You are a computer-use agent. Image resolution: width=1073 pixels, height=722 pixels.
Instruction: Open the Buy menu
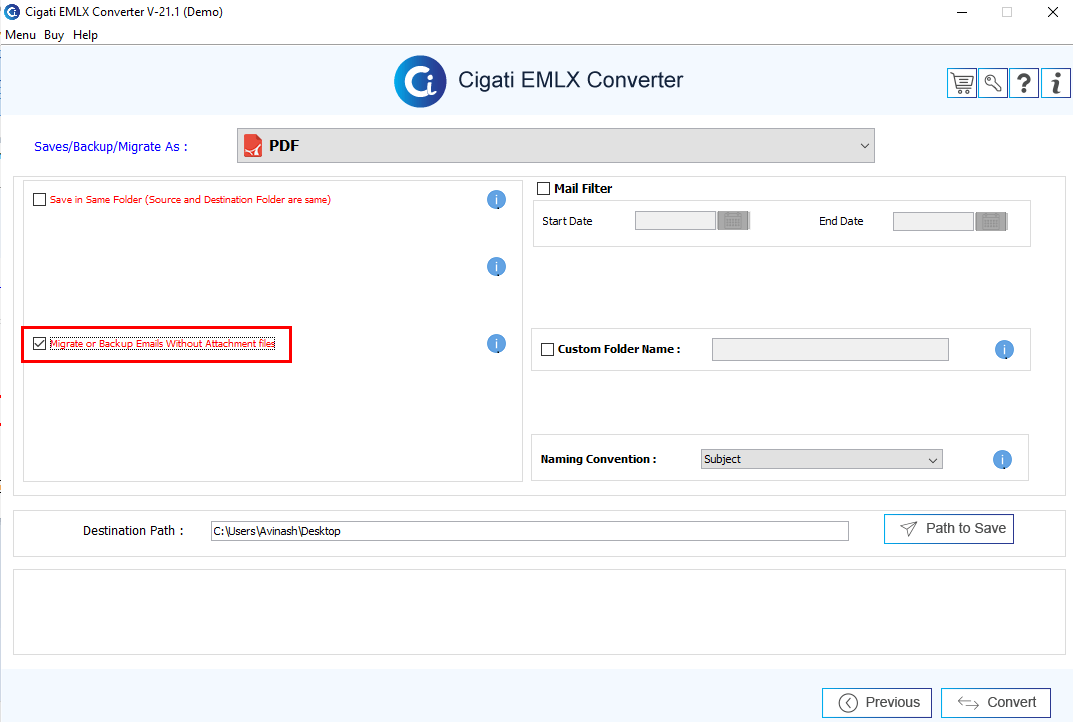pos(54,35)
